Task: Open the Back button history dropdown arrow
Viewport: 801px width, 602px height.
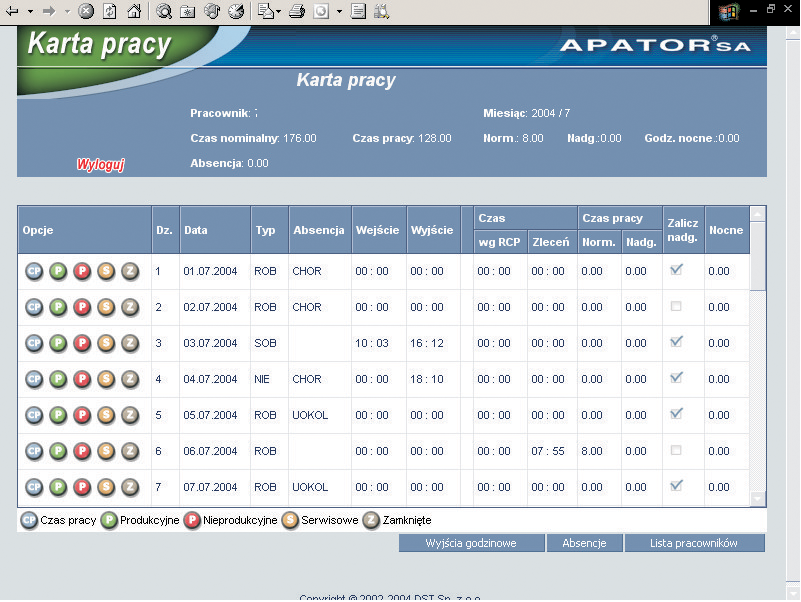Action: (x=29, y=12)
